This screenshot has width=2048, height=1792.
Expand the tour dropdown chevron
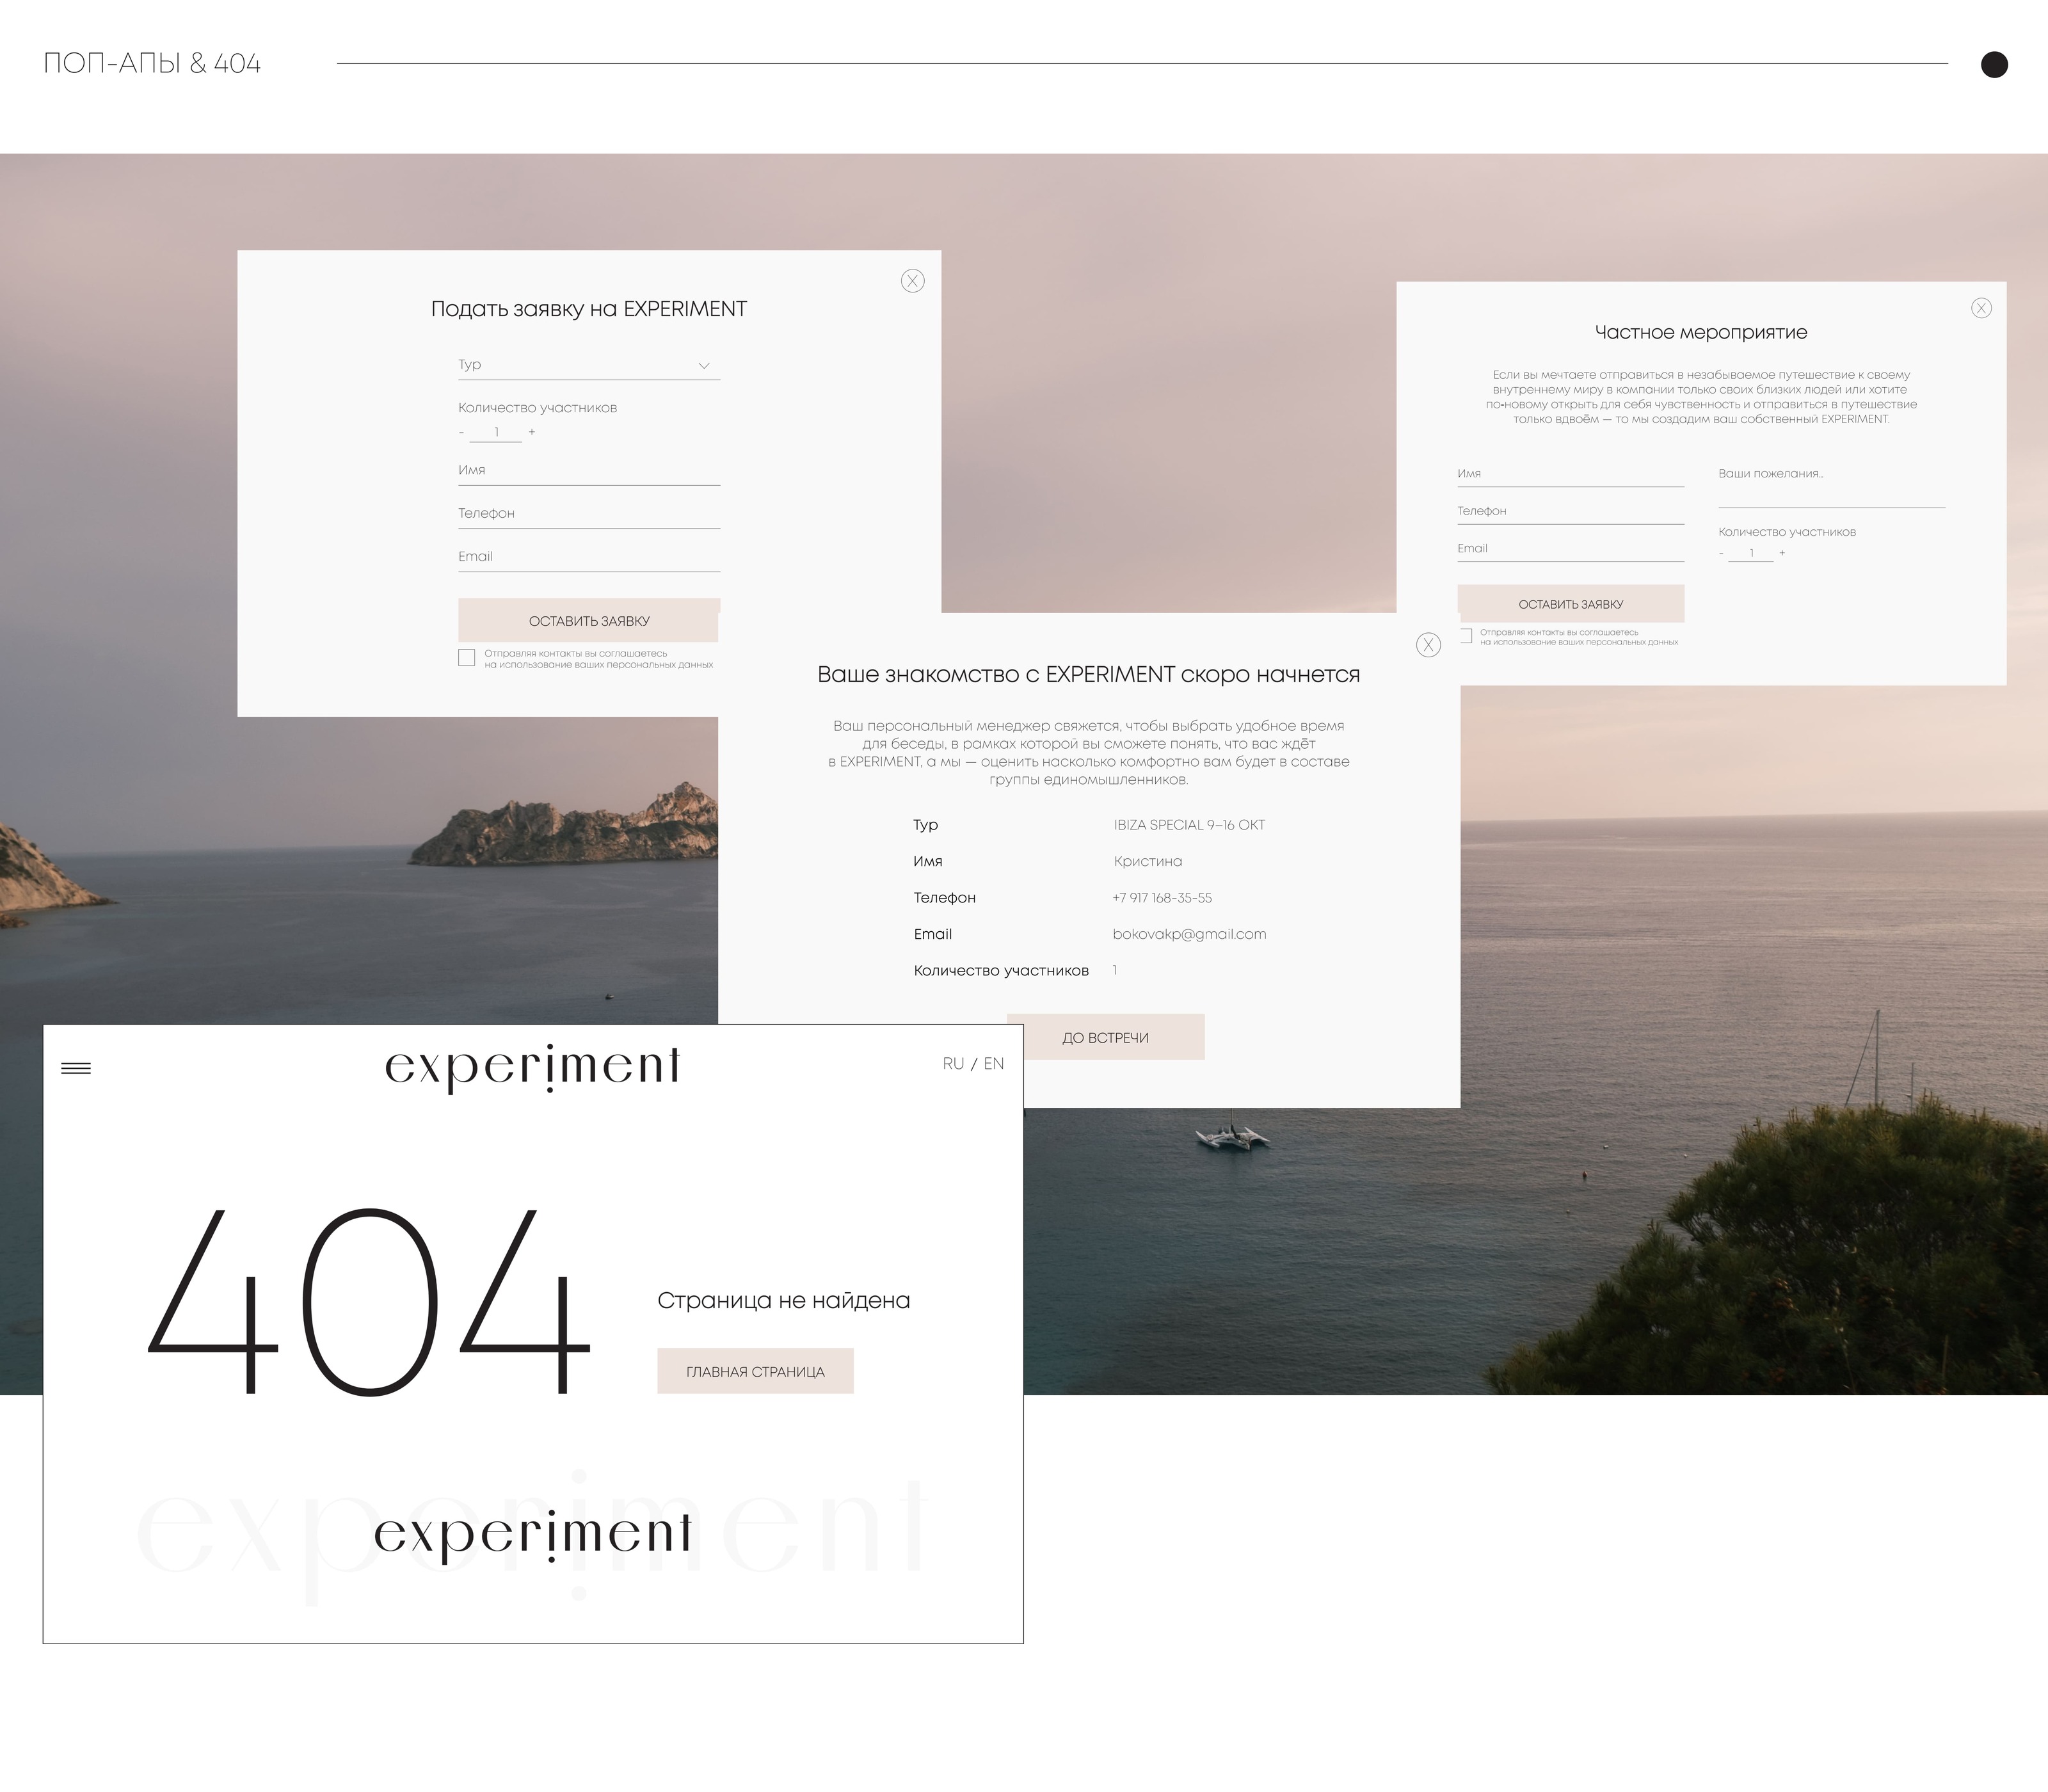click(704, 366)
